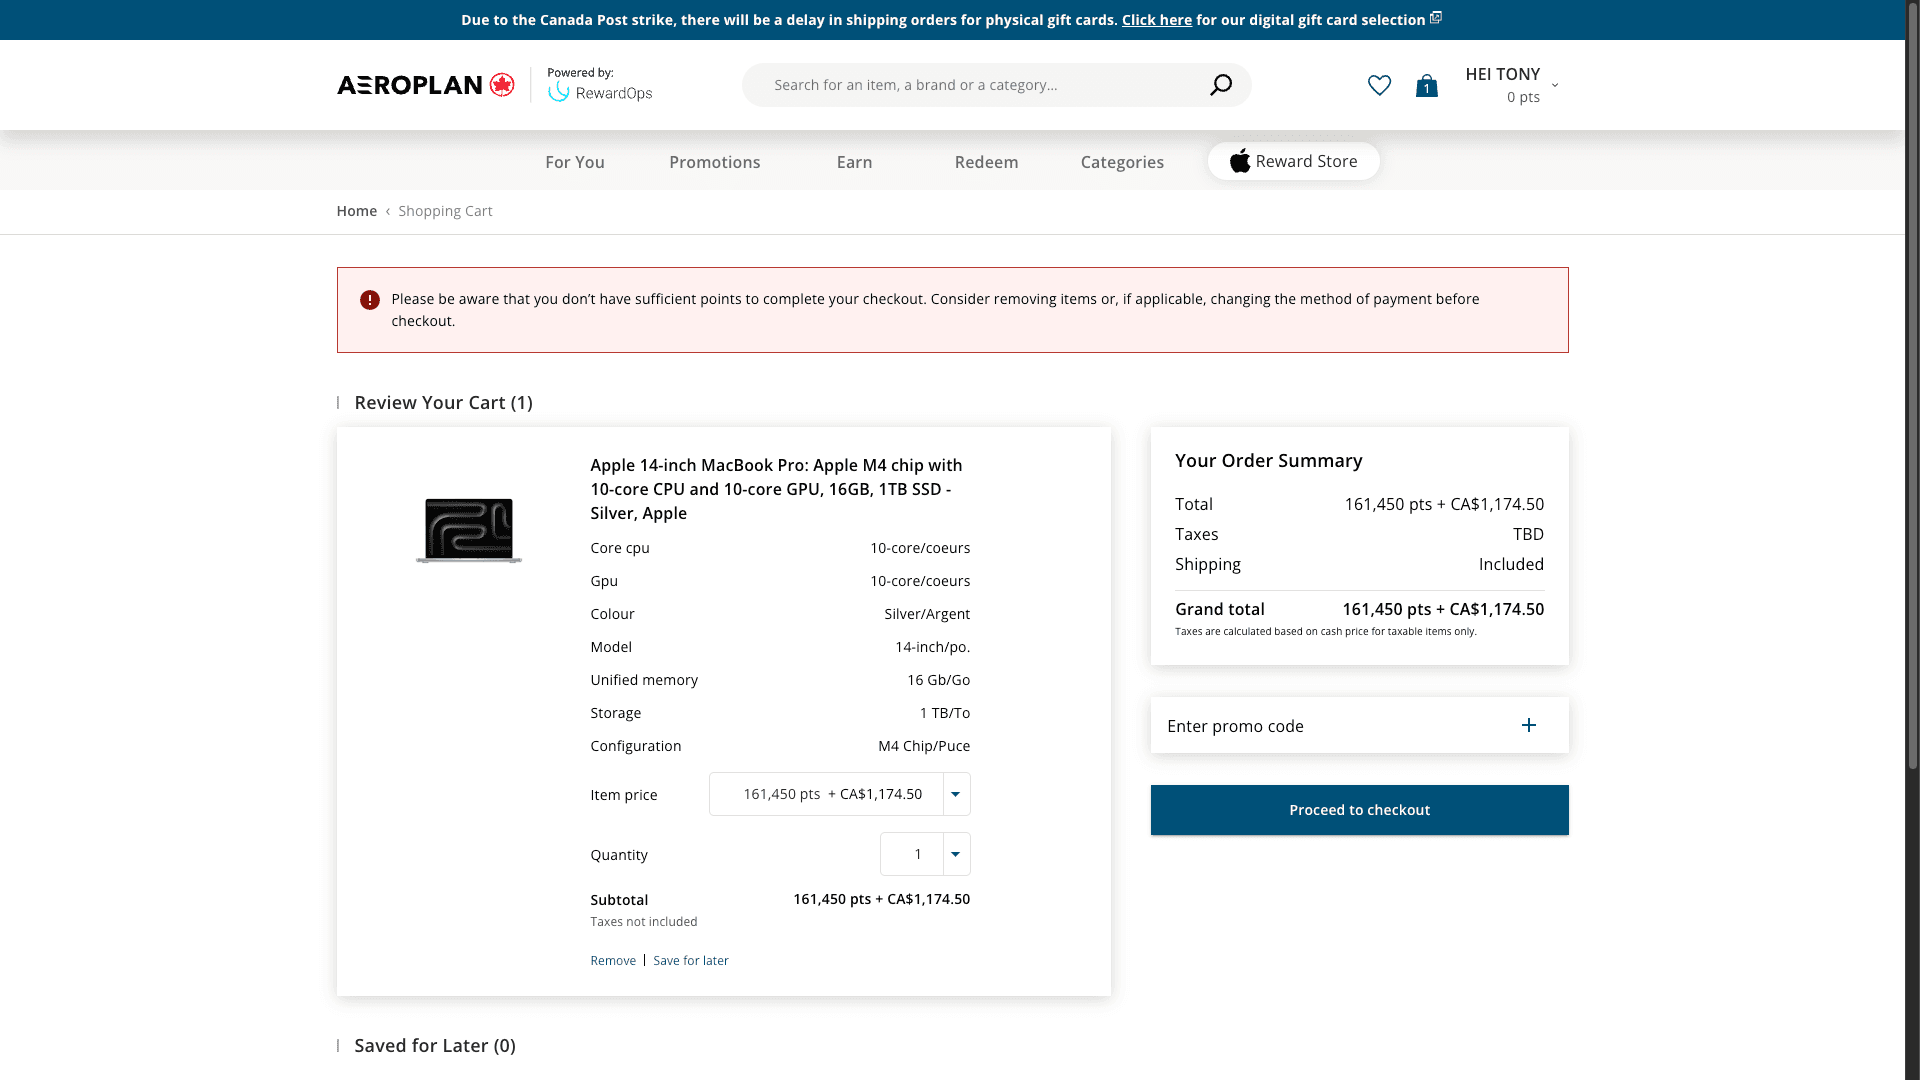
Task: Click the Aeroplan logo
Action: point(426,85)
